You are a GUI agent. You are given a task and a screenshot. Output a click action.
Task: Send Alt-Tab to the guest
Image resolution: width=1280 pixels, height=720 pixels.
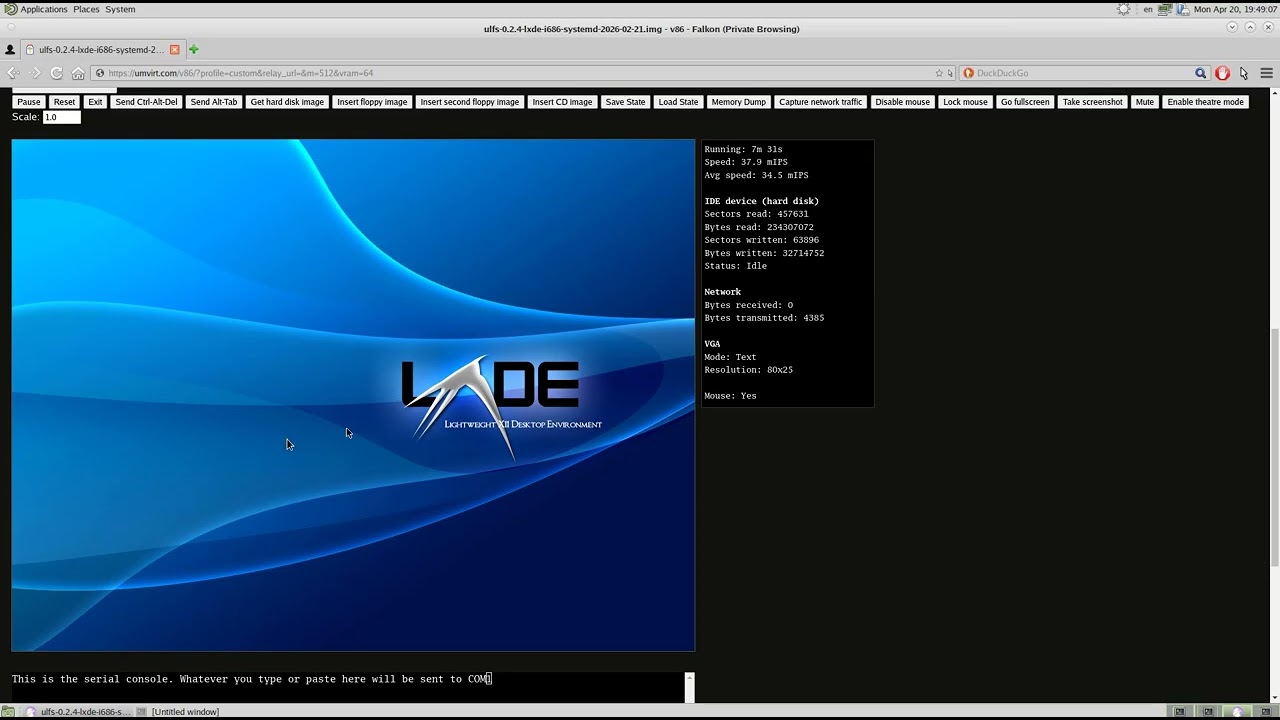click(214, 102)
